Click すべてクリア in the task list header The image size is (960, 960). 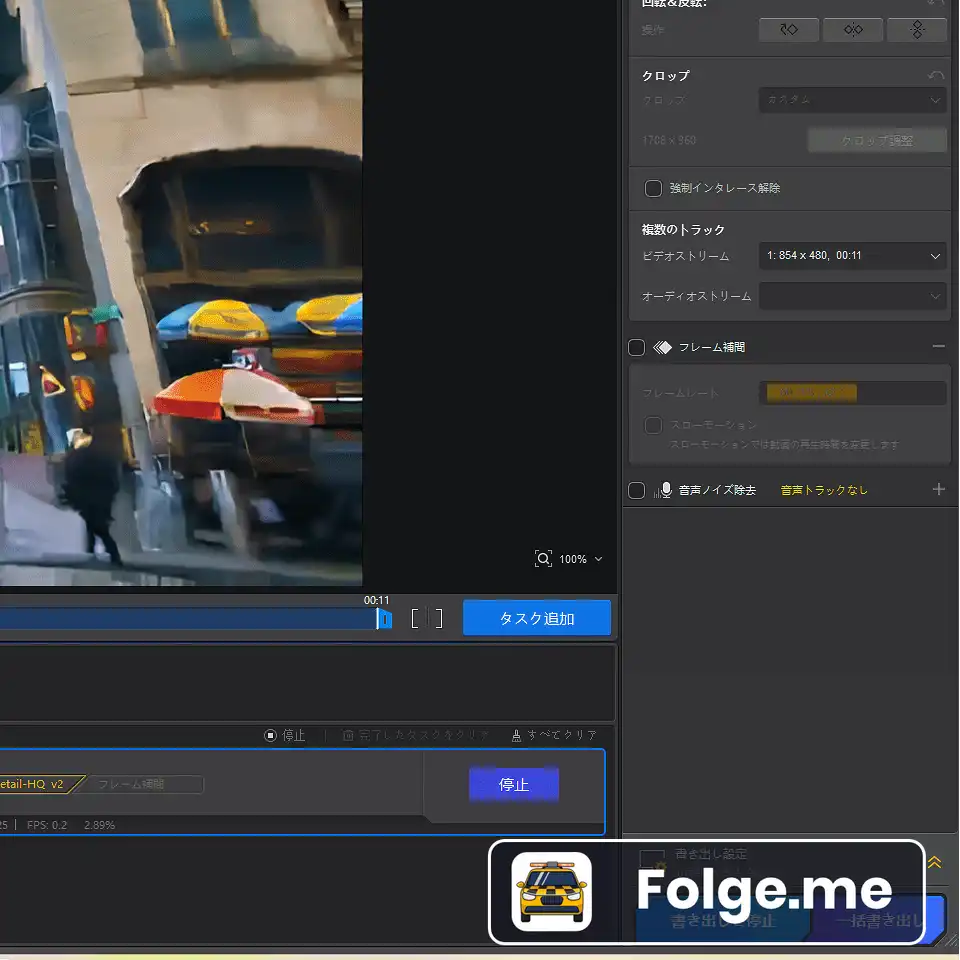pyautogui.click(x=554, y=735)
